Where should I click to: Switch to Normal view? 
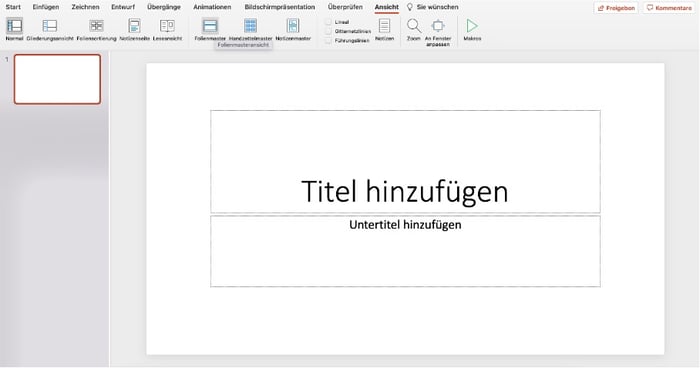(x=14, y=29)
